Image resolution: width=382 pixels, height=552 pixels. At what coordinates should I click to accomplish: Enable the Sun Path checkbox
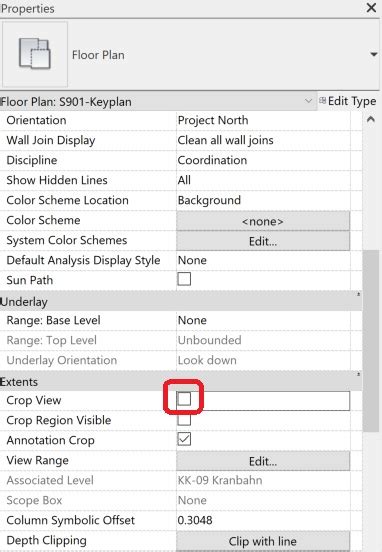point(184,279)
